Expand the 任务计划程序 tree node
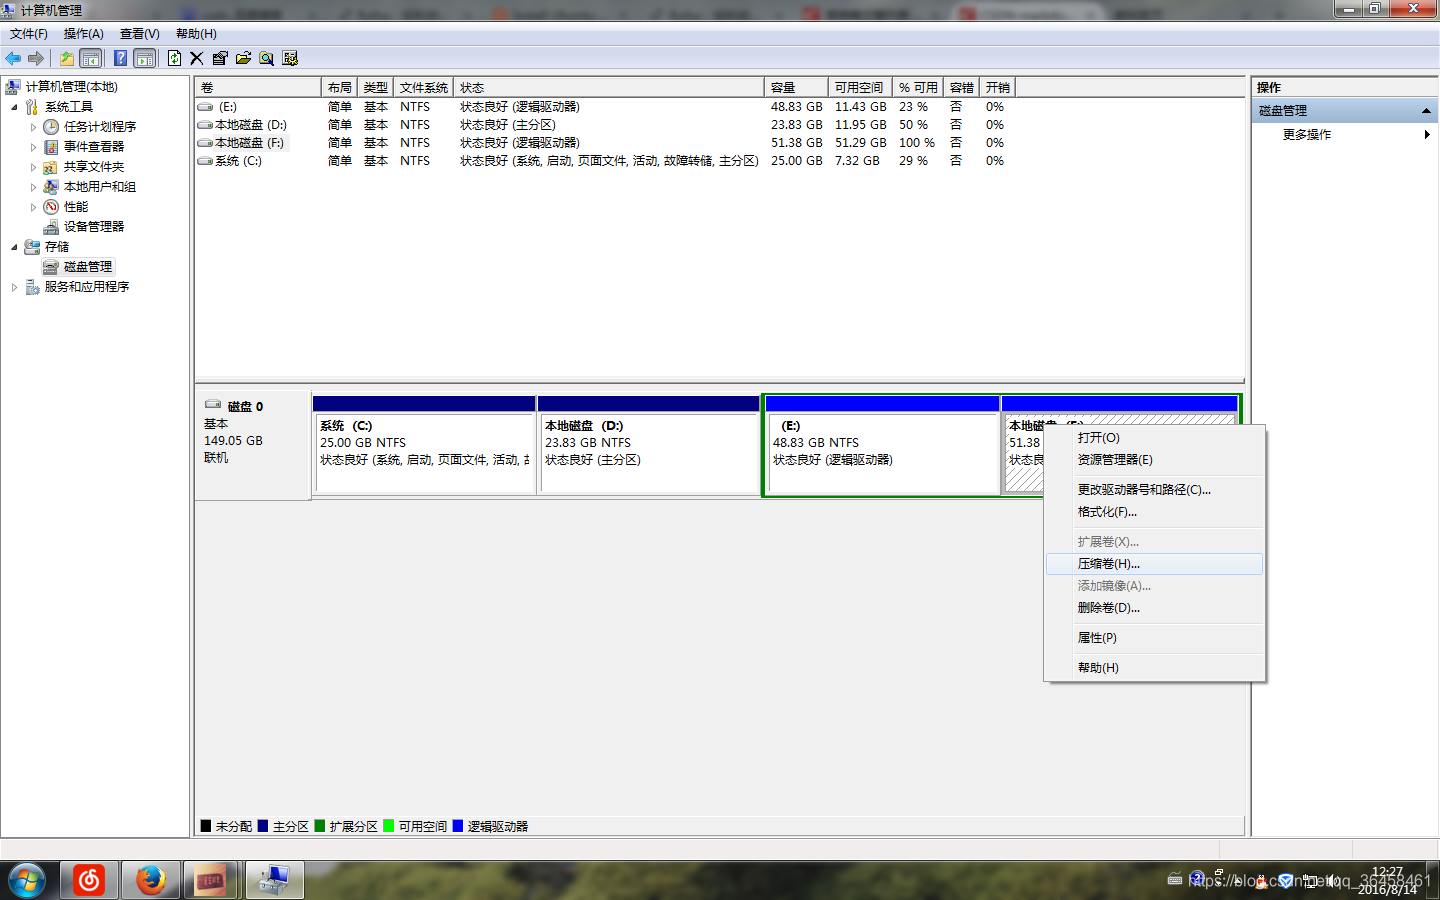Viewport: 1440px width, 900px height. [33, 127]
